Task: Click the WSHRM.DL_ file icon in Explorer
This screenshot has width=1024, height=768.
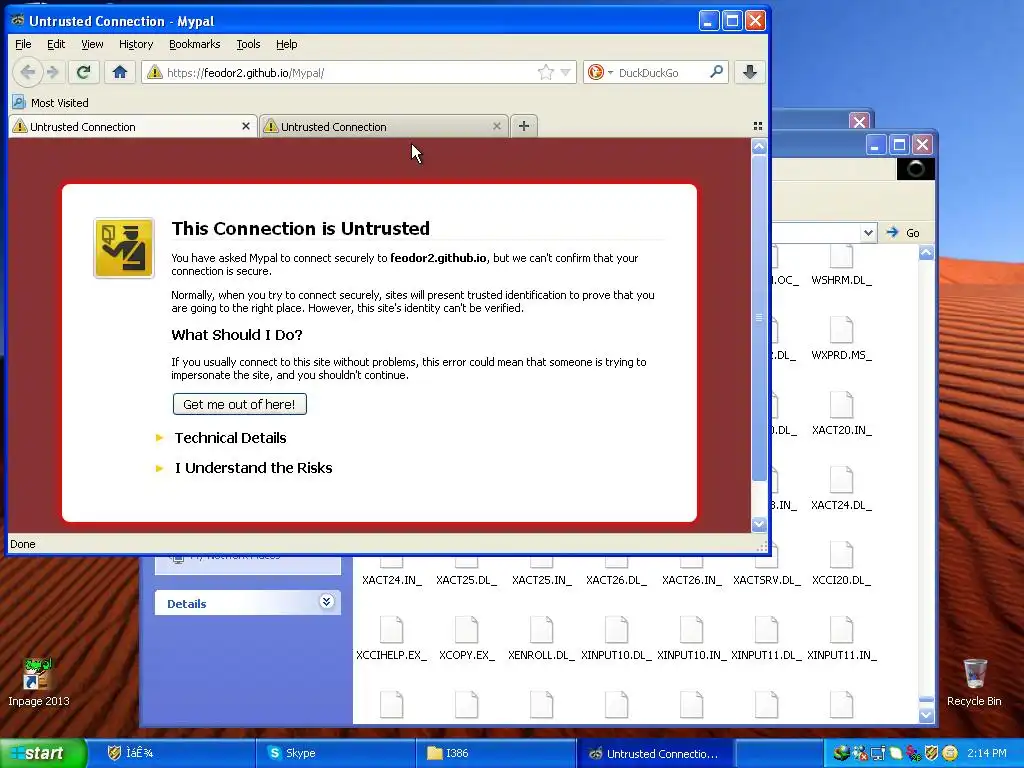Action: 841,257
